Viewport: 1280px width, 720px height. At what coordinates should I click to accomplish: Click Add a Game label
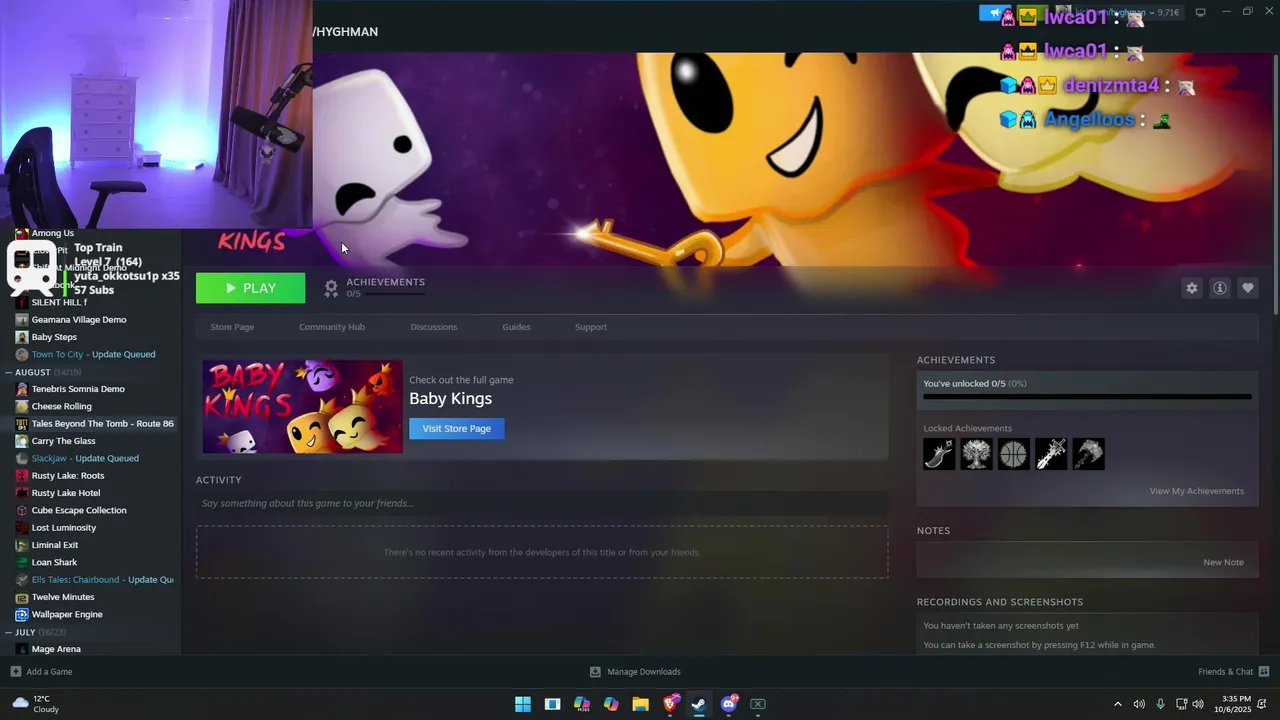(49, 672)
